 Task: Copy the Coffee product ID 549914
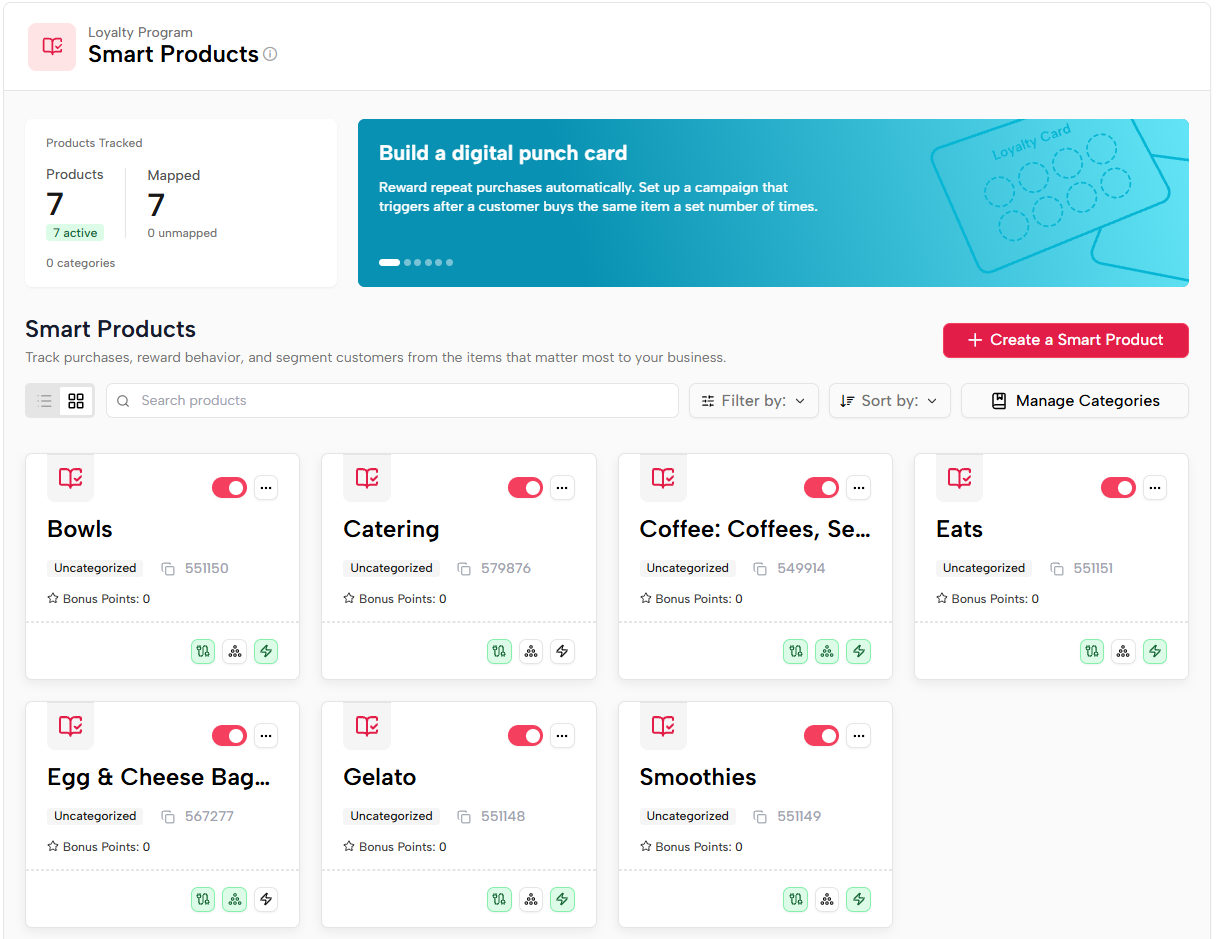tap(760, 569)
